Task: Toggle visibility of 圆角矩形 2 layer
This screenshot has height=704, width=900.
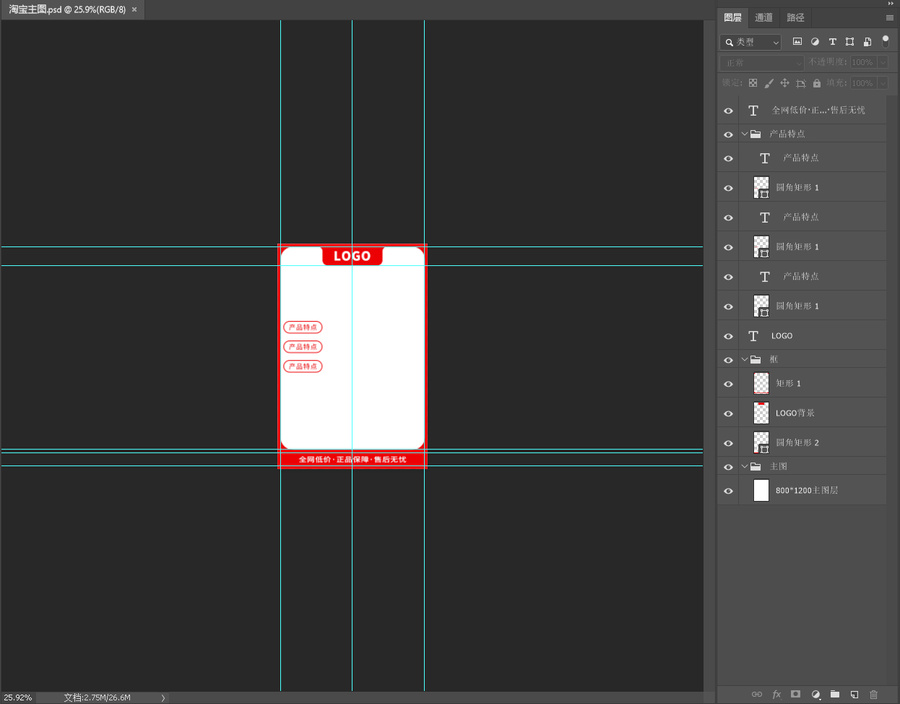Action: coord(728,444)
